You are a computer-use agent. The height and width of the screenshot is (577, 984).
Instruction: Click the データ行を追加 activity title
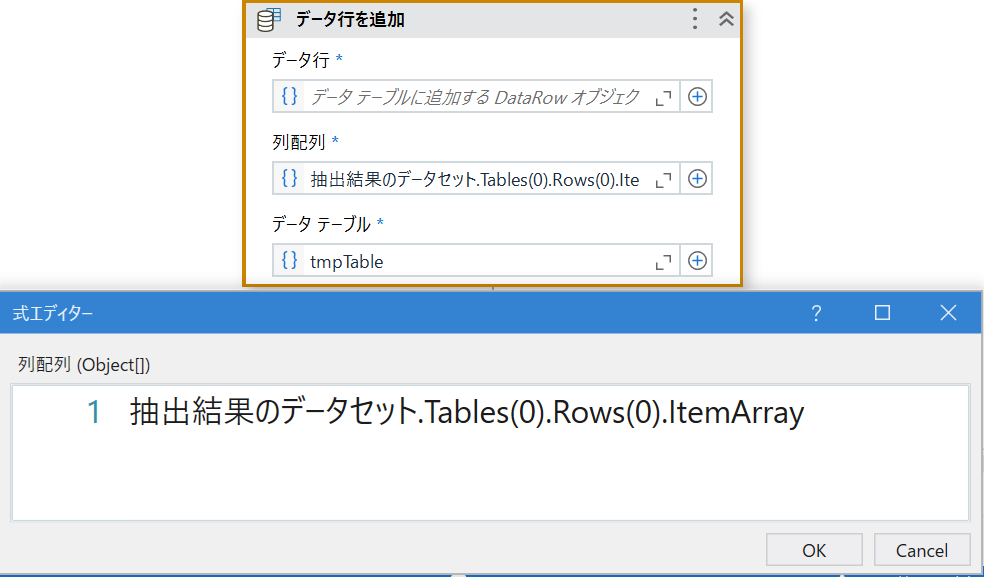[x=350, y=19]
